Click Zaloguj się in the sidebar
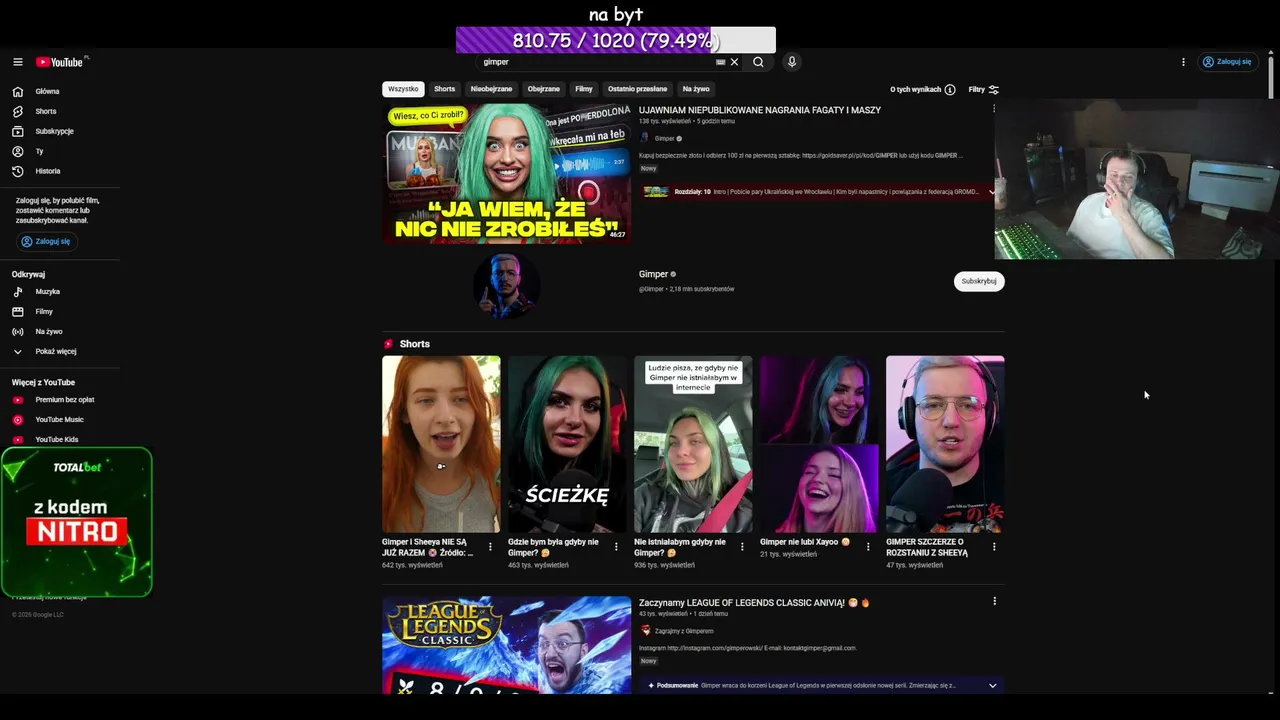The height and width of the screenshot is (720, 1280). [x=46, y=241]
